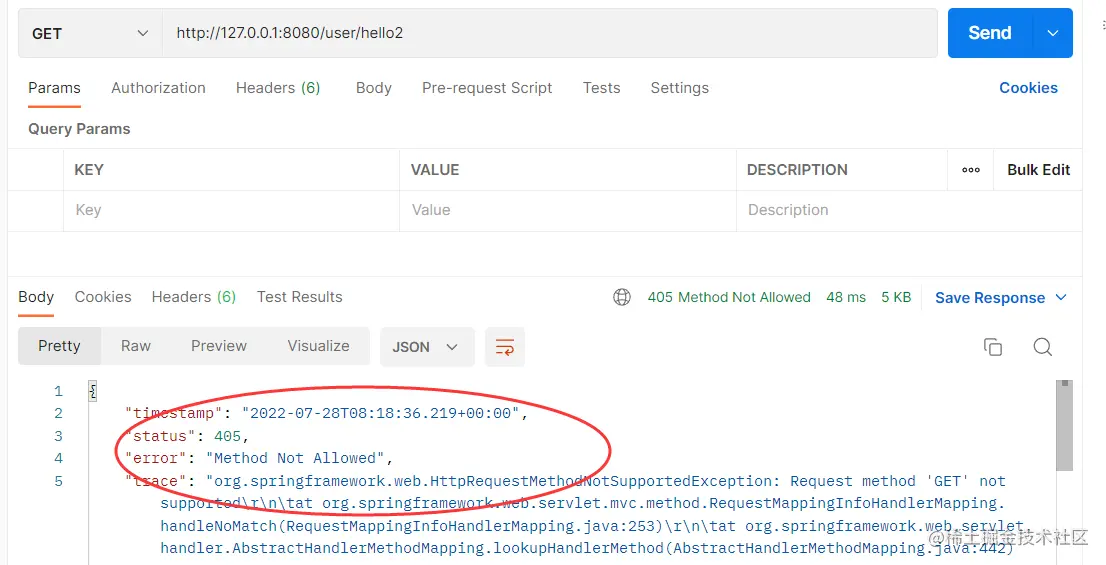Image resolution: width=1106 pixels, height=565 pixels.
Task: Open the GET method dropdown
Action: coord(90,33)
